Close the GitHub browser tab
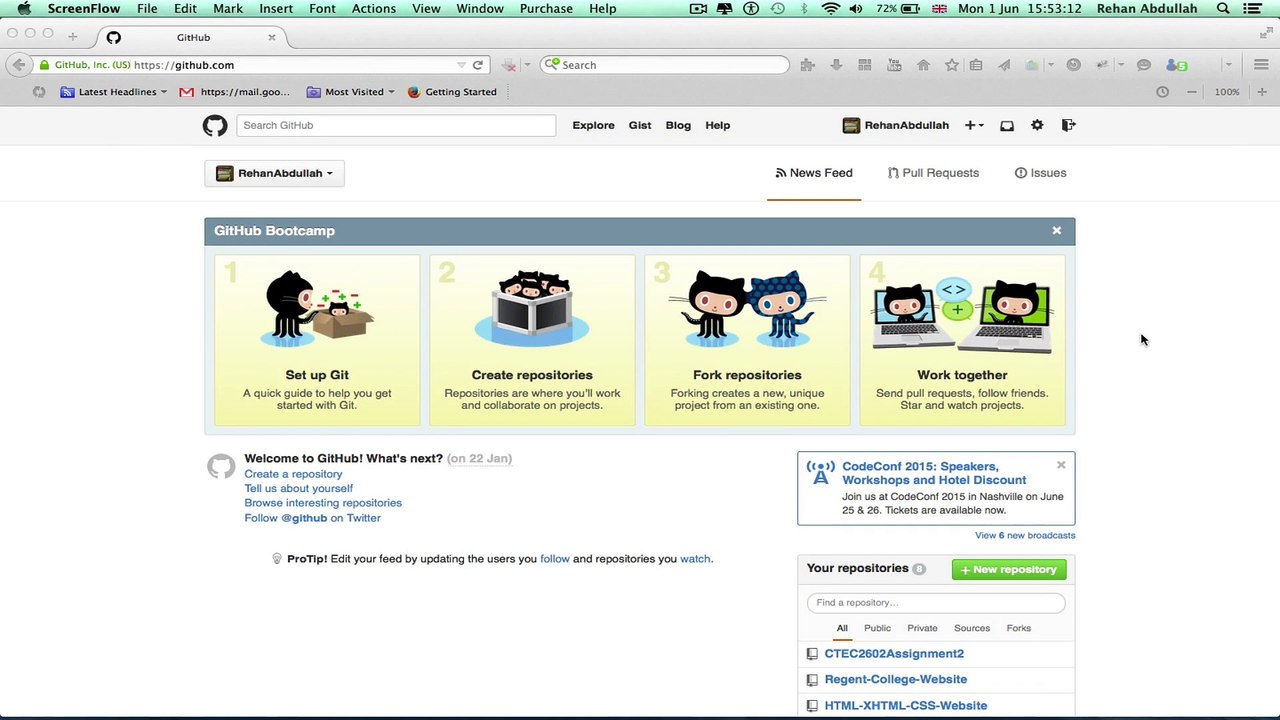 click(x=271, y=37)
